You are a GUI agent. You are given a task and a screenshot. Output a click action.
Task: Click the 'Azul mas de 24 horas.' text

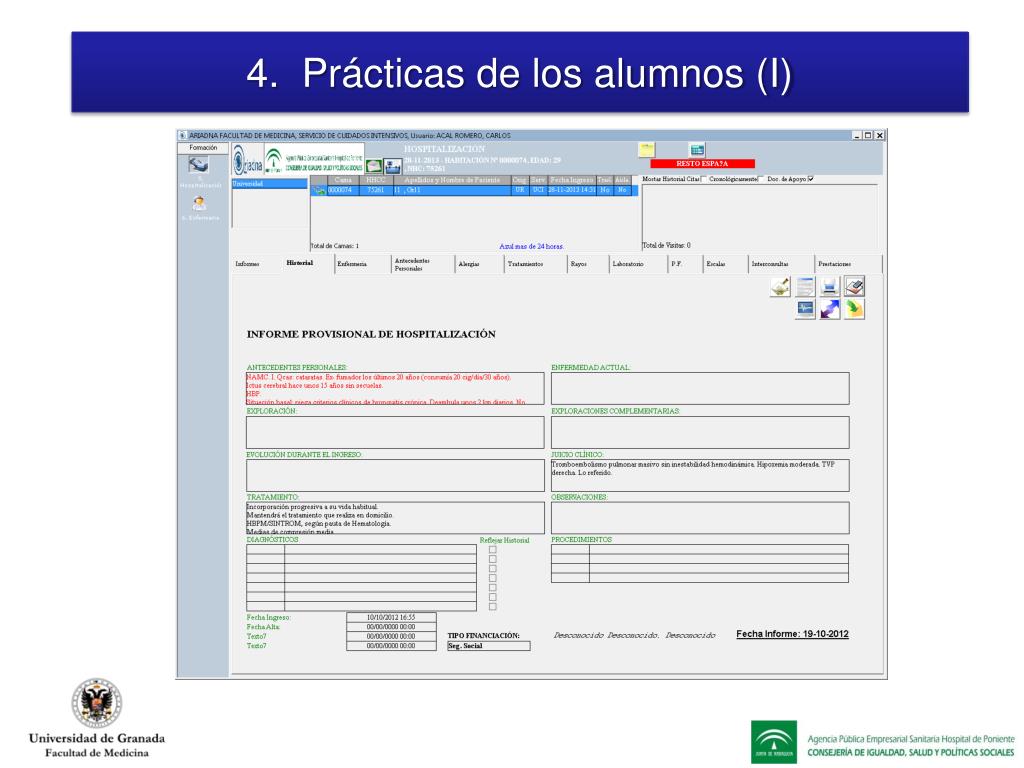532,246
